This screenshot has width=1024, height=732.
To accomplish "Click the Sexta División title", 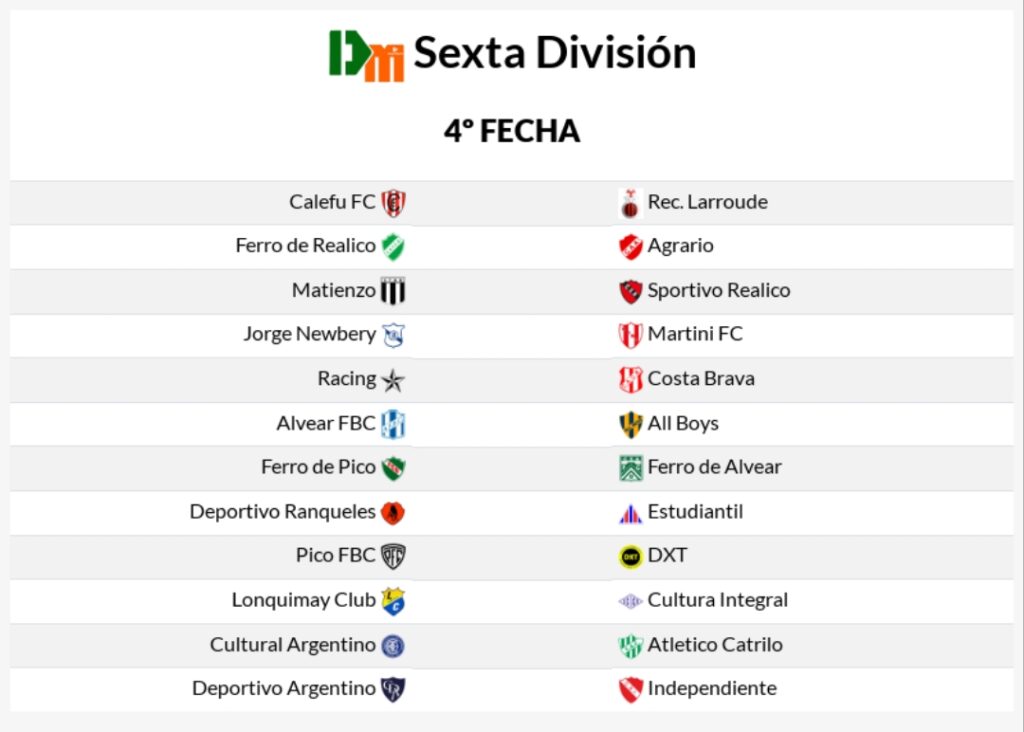I will pyautogui.click(x=555, y=53).
